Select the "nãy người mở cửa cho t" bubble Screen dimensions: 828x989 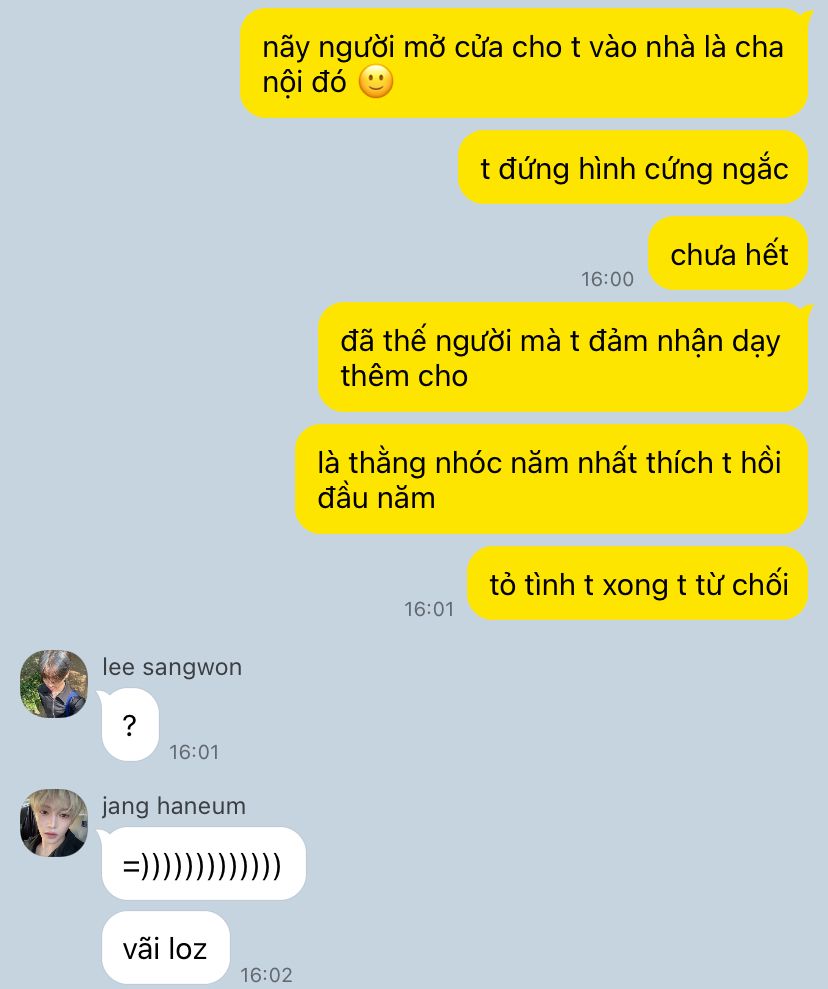pyautogui.click(x=525, y=63)
